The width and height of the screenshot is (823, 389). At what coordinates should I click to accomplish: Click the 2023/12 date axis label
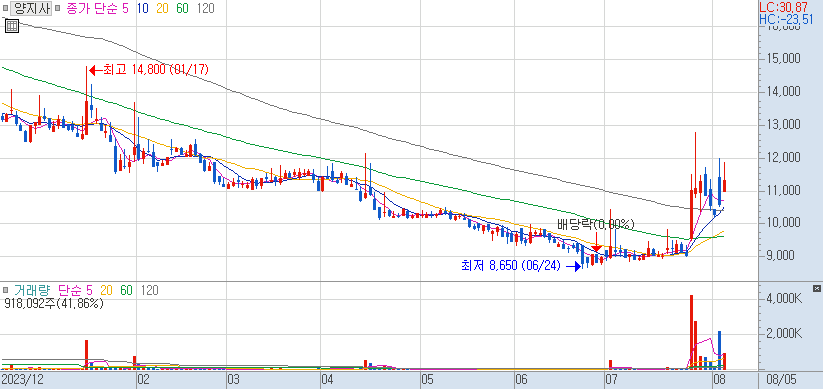coord(22,379)
